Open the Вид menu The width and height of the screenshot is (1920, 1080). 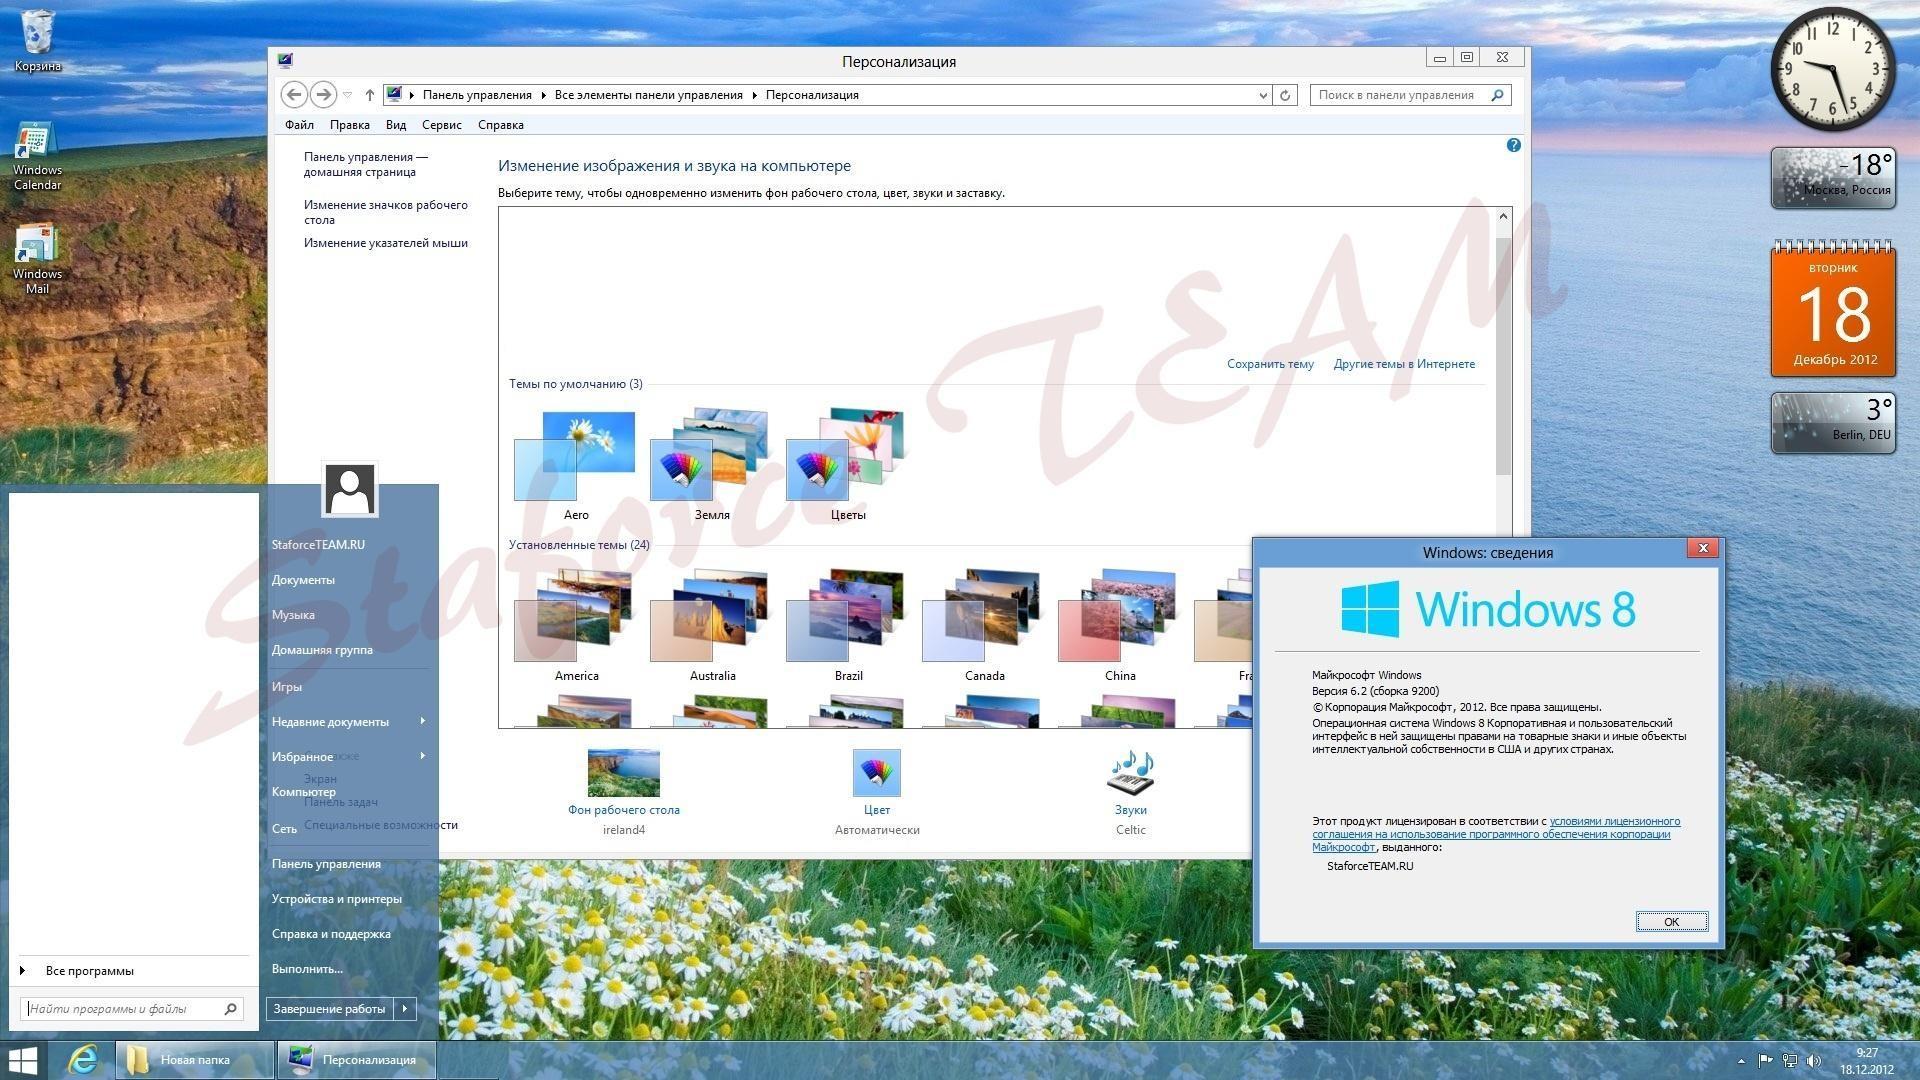396,125
